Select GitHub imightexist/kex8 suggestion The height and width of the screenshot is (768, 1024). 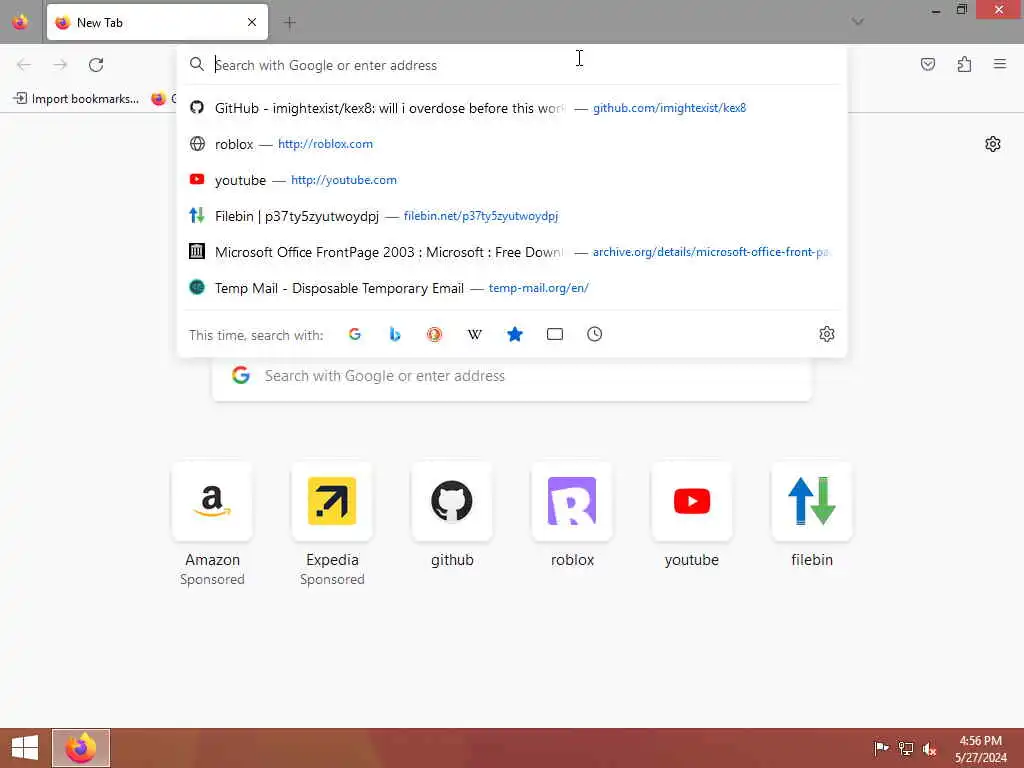pos(512,108)
